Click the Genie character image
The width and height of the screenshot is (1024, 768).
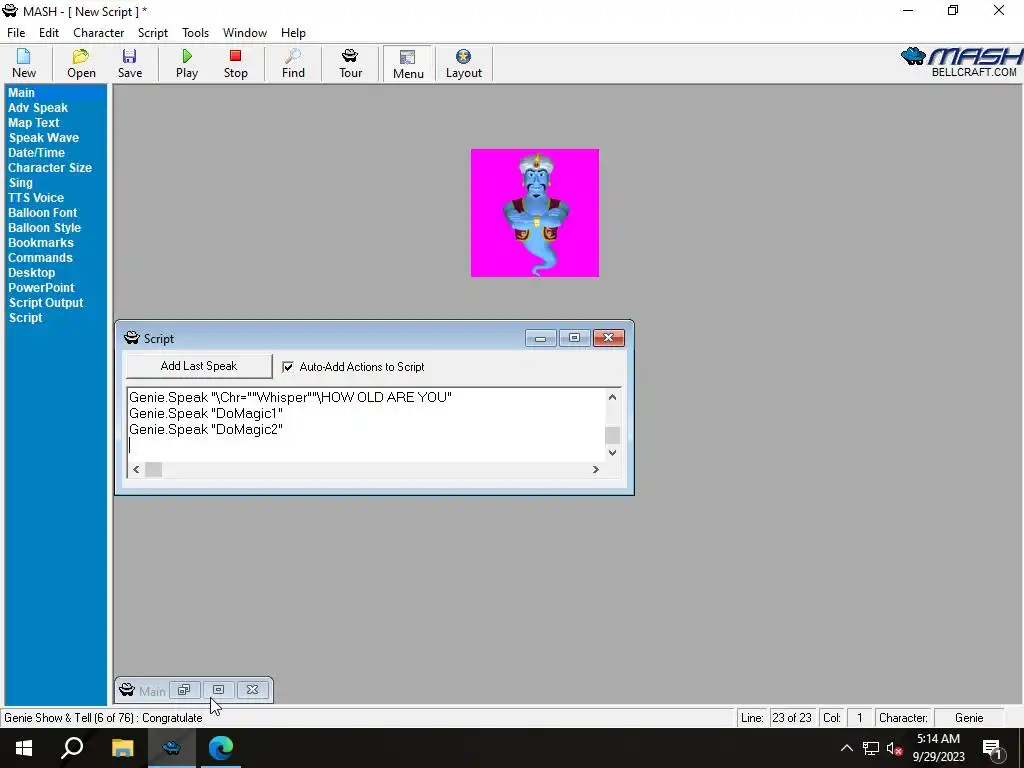[x=535, y=213]
